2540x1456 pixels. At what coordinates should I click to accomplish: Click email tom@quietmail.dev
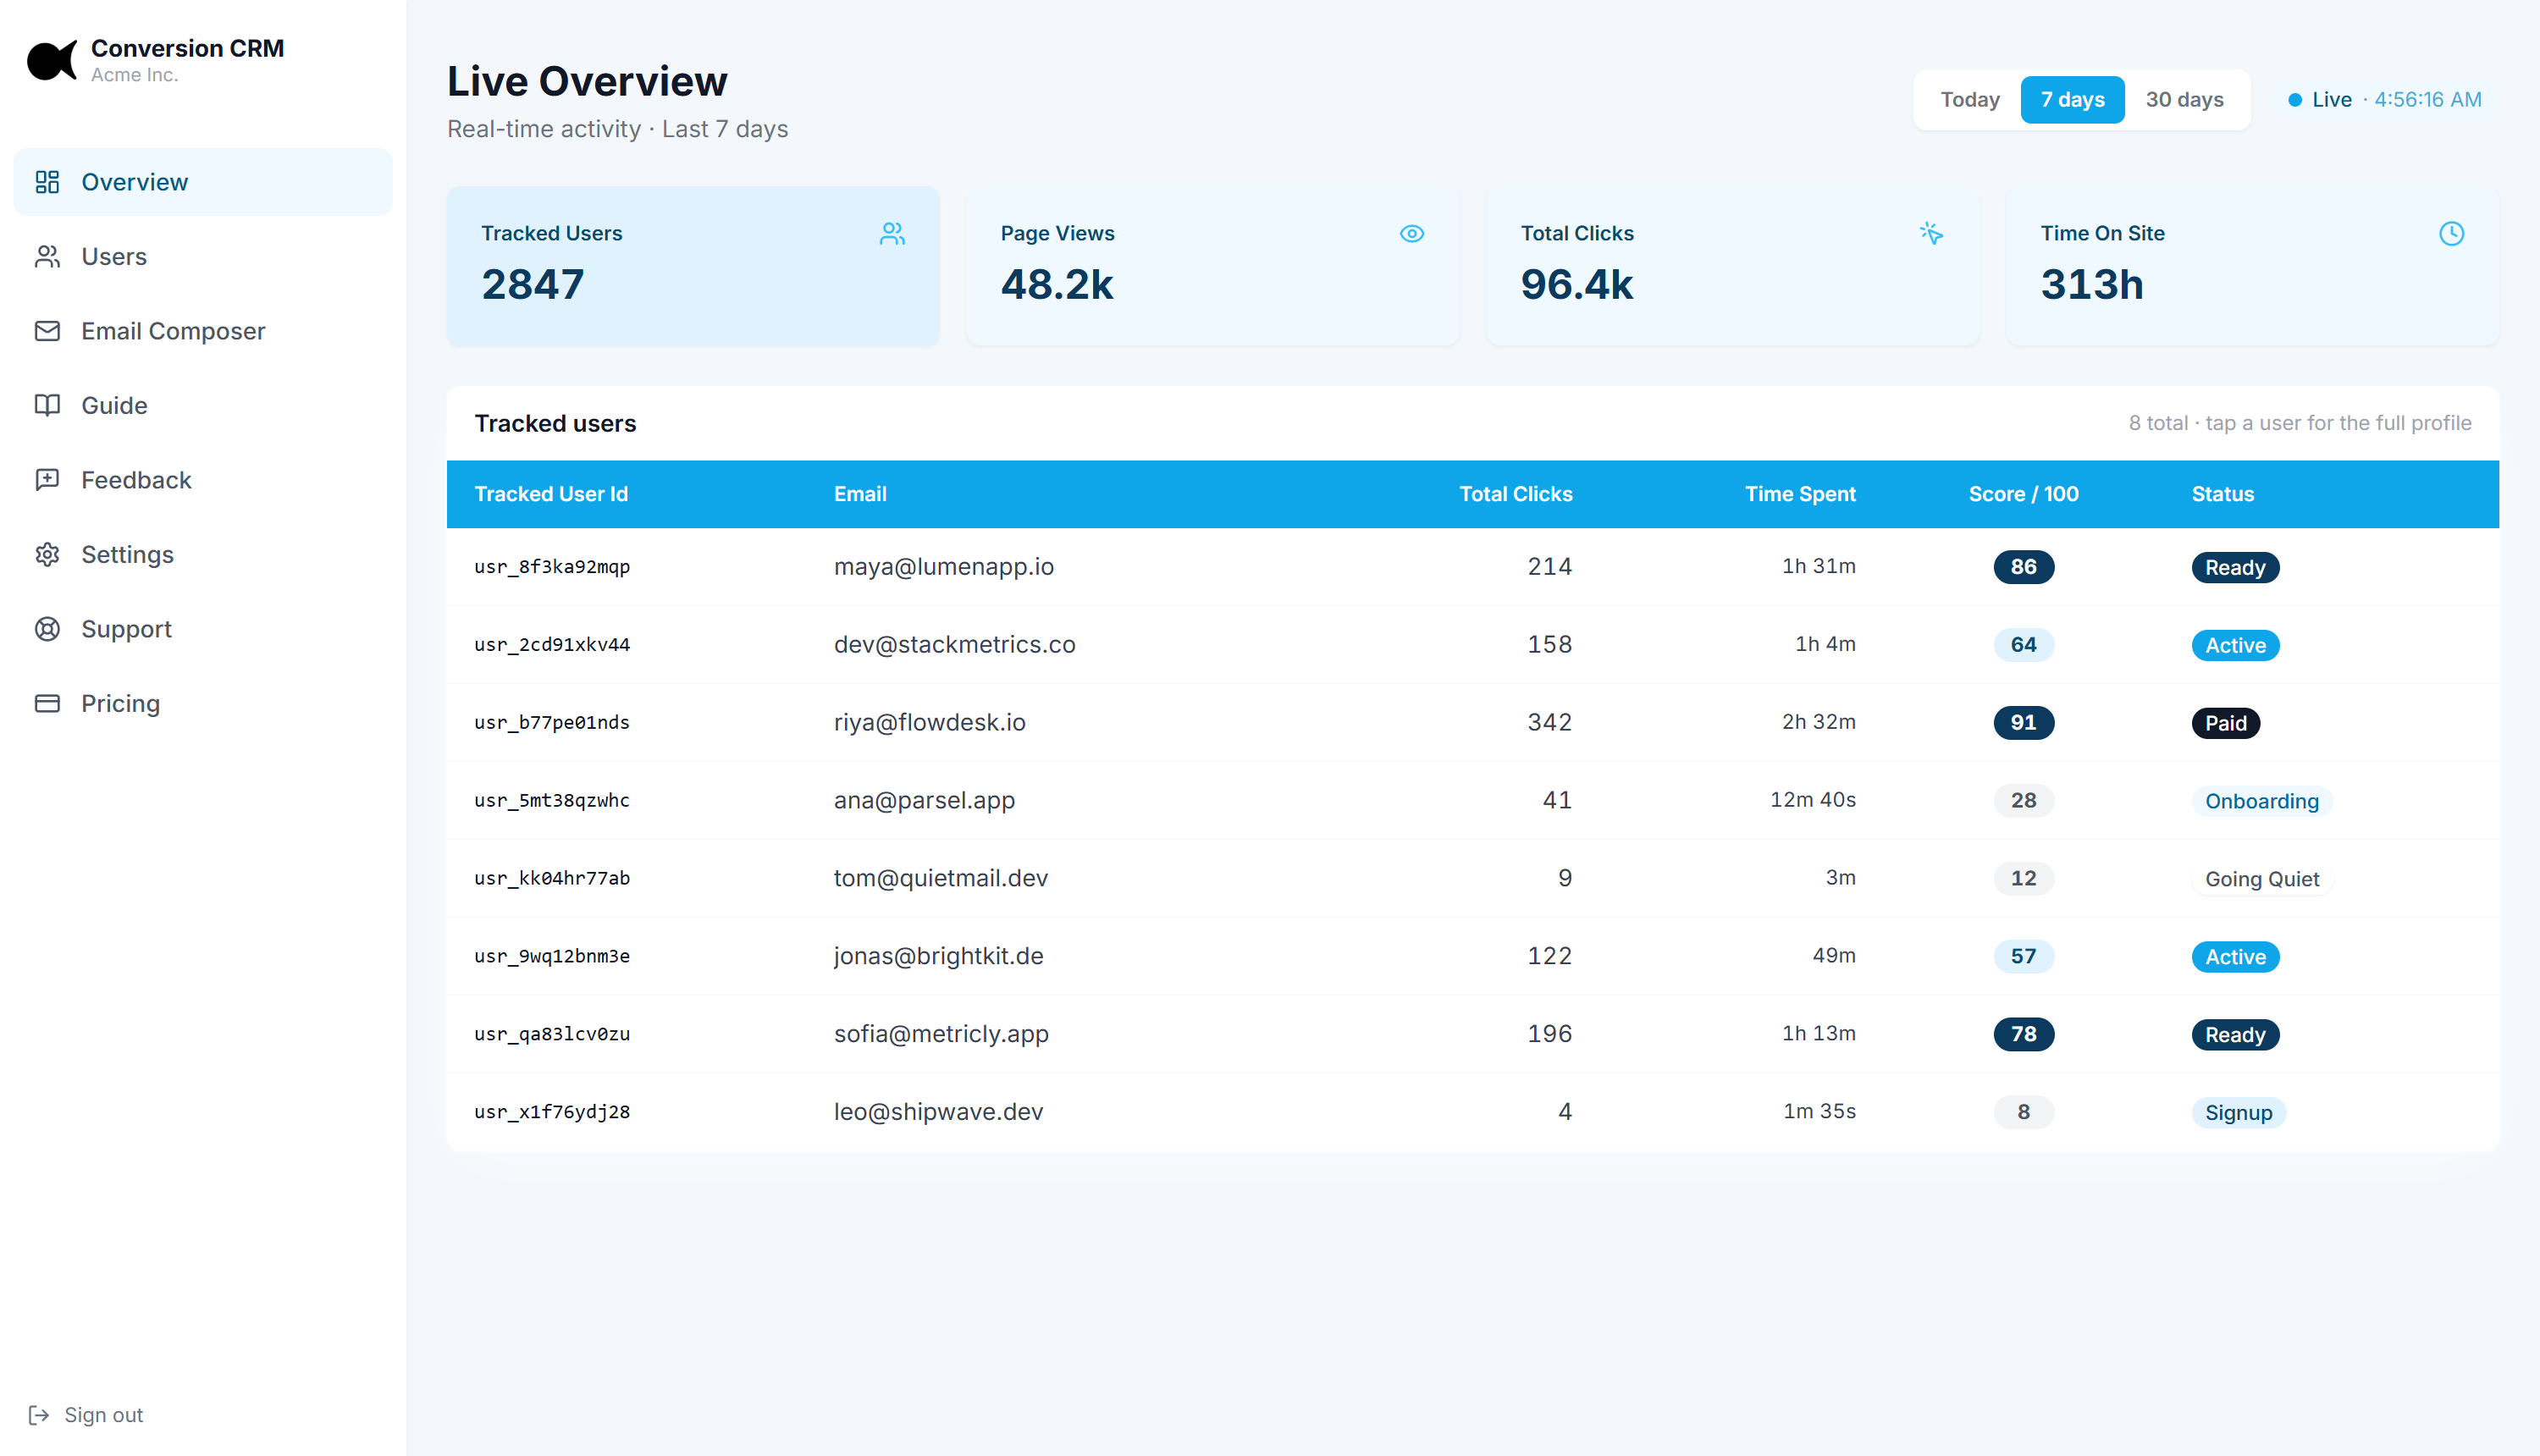[940, 878]
